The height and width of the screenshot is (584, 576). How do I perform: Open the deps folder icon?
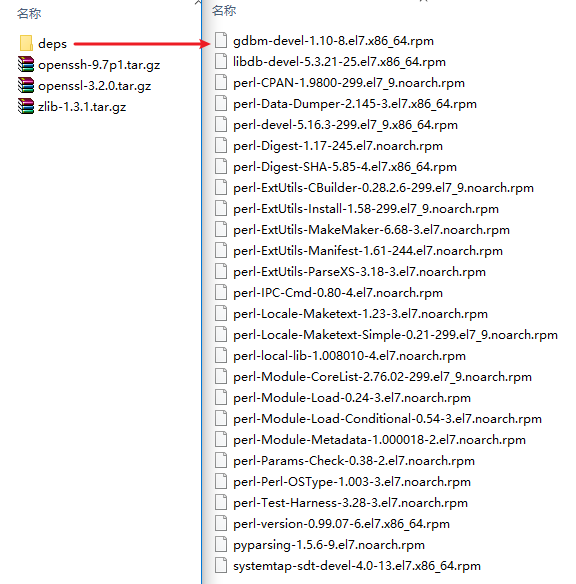point(26,43)
